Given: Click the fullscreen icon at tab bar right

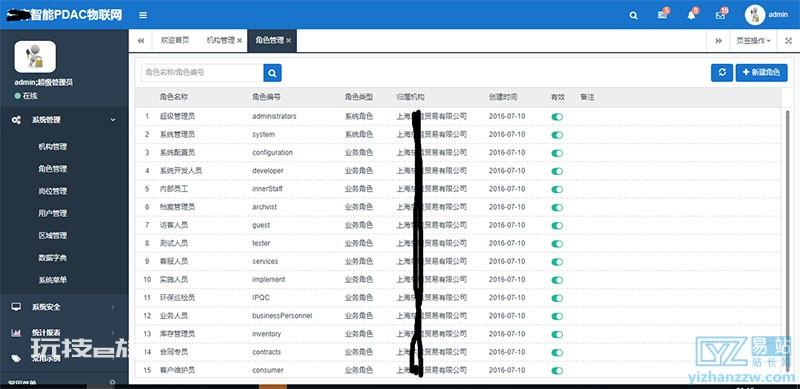Looking at the screenshot, I should pos(788,41).
